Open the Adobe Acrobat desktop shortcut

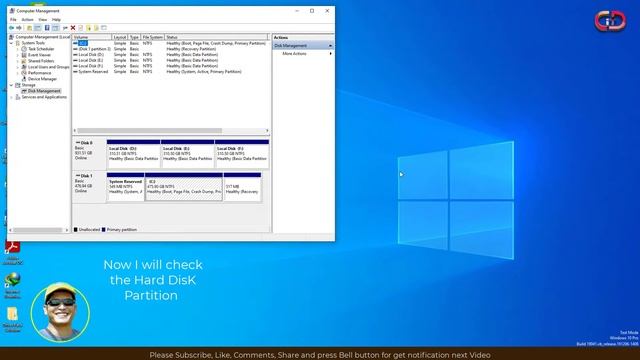[12, 252]
